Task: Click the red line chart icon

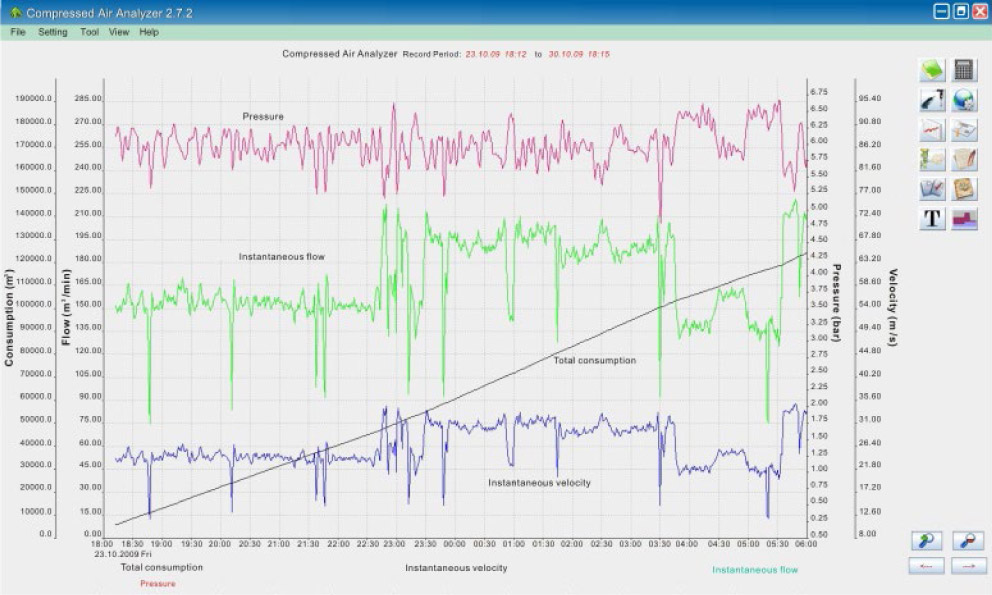Action: tap(932, 129)
